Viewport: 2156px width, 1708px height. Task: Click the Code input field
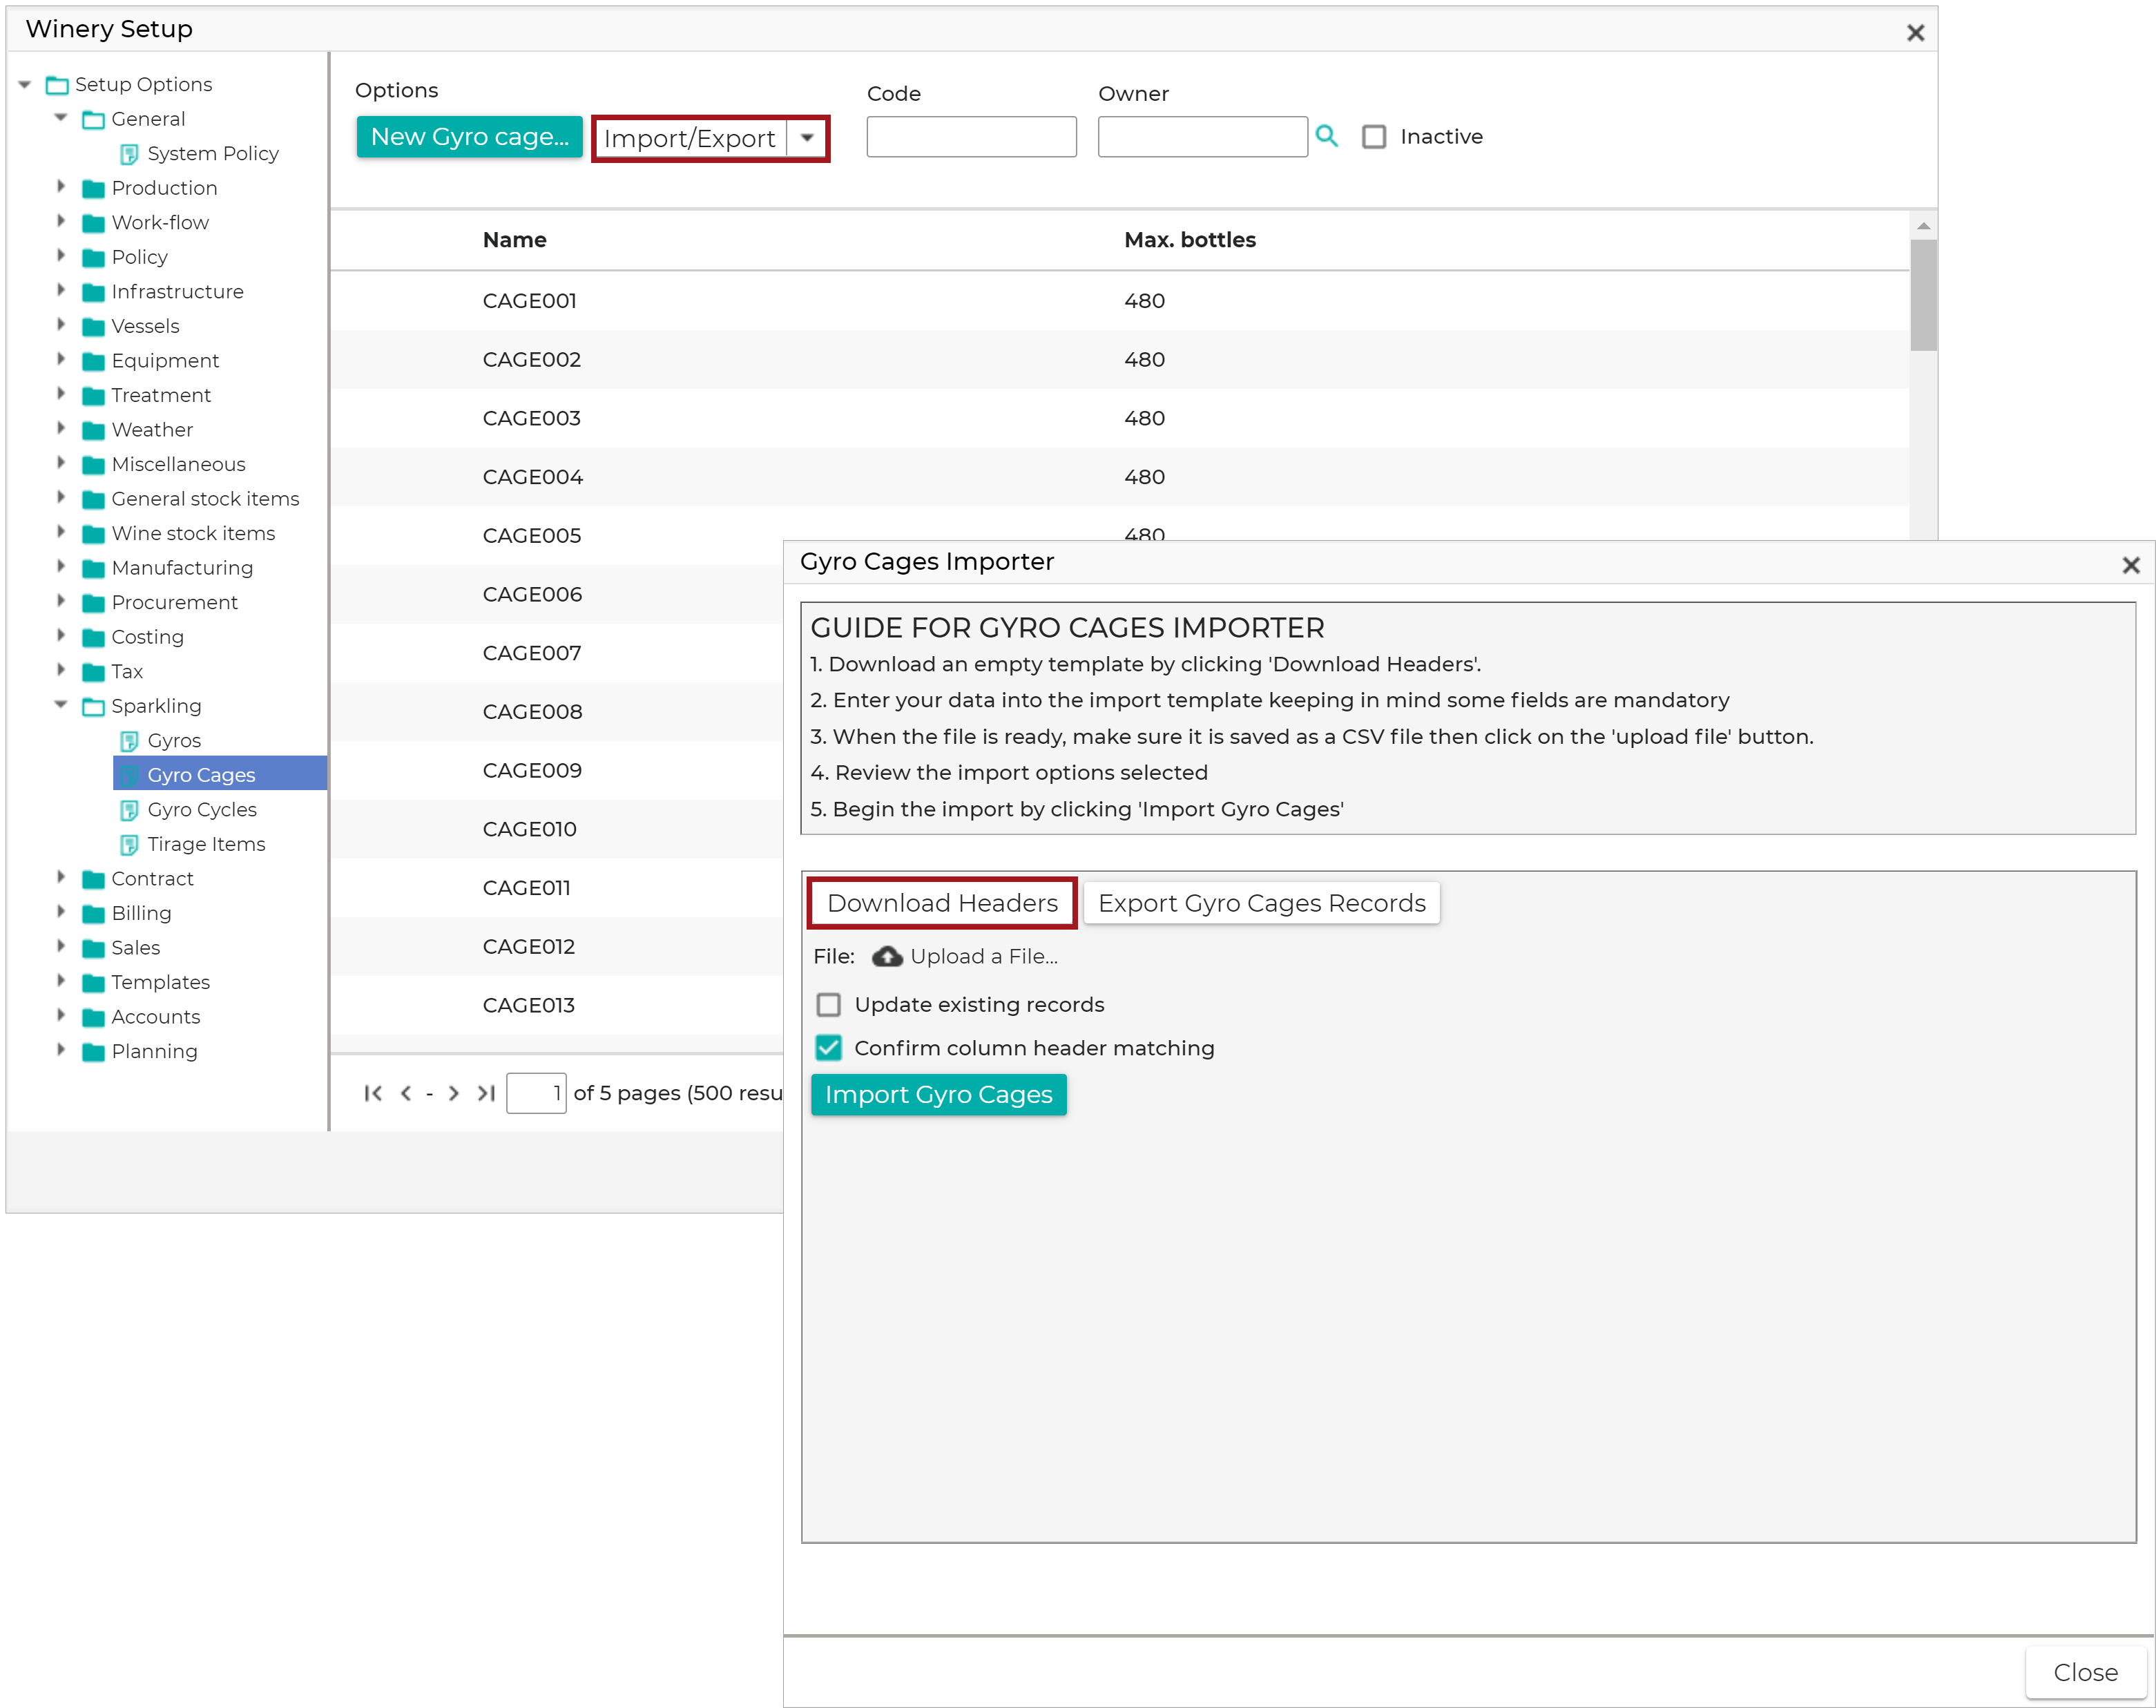pyautogui.click(x=971, y=137)
